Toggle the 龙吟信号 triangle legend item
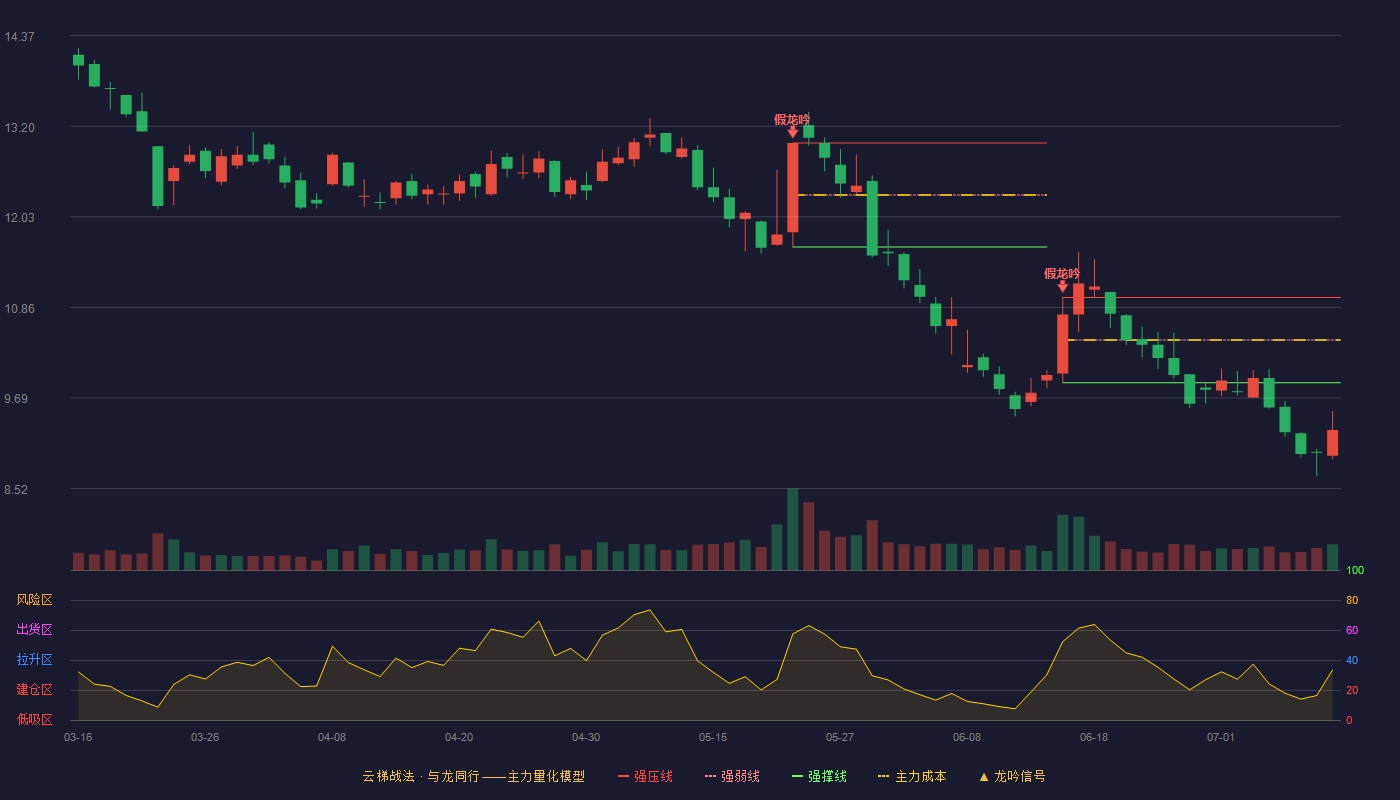This screenshot has height=800, width=1400. [x=1012, y=776]
